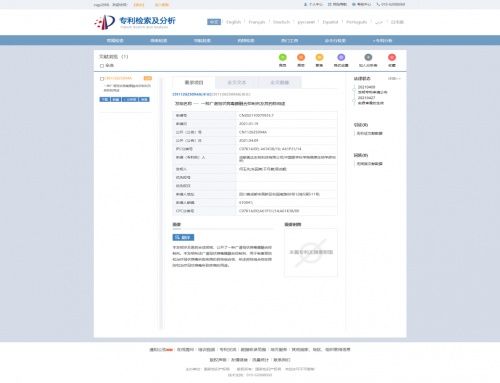Screen dimensions: 500x383
Task: Open the last blue navigation menu item
Action: (382, 40)
